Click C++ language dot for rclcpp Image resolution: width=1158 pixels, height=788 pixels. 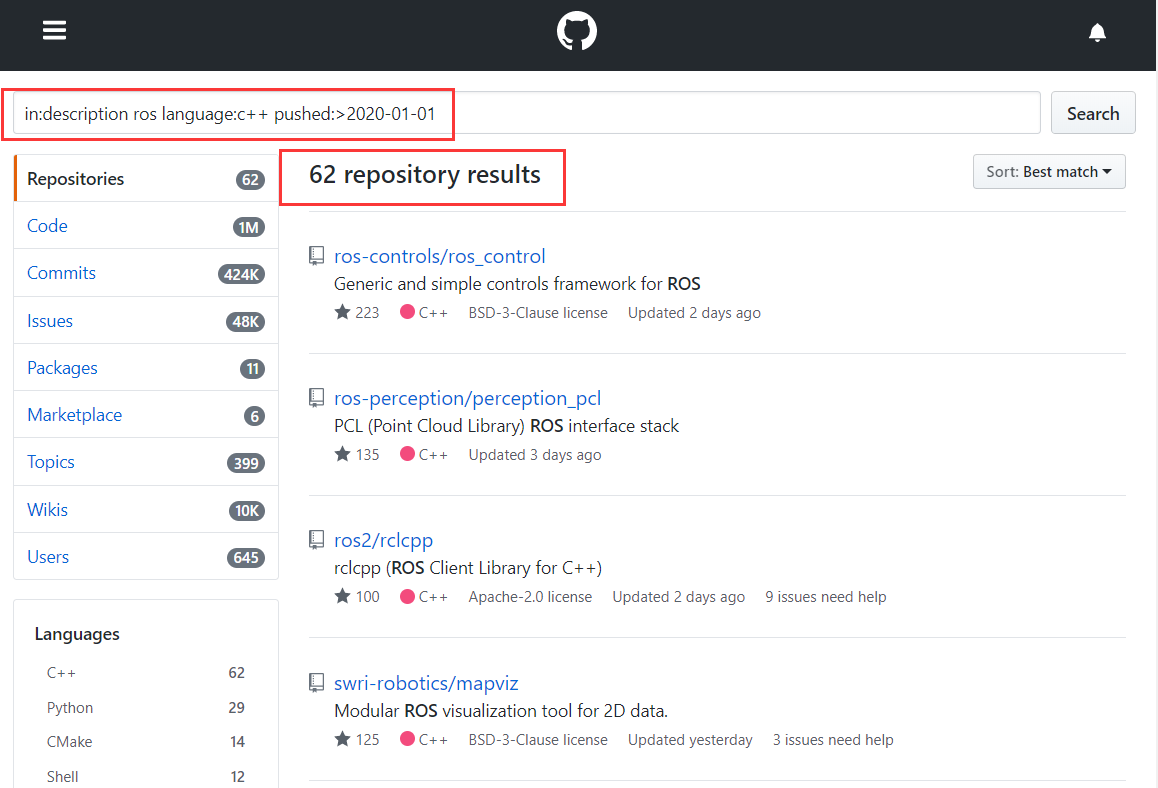click(x=407, y=595)
